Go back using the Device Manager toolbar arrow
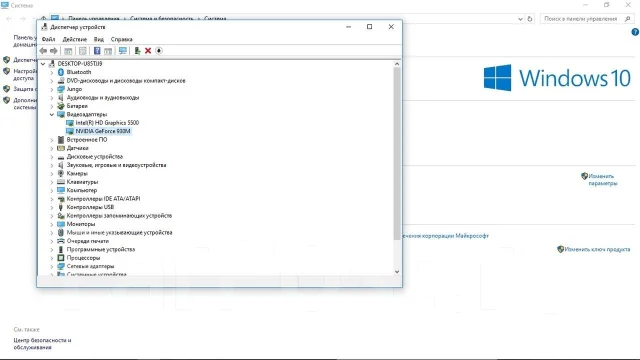Viewport: 640px width, 360px height. pyautogui.click(x=43, y=51)
